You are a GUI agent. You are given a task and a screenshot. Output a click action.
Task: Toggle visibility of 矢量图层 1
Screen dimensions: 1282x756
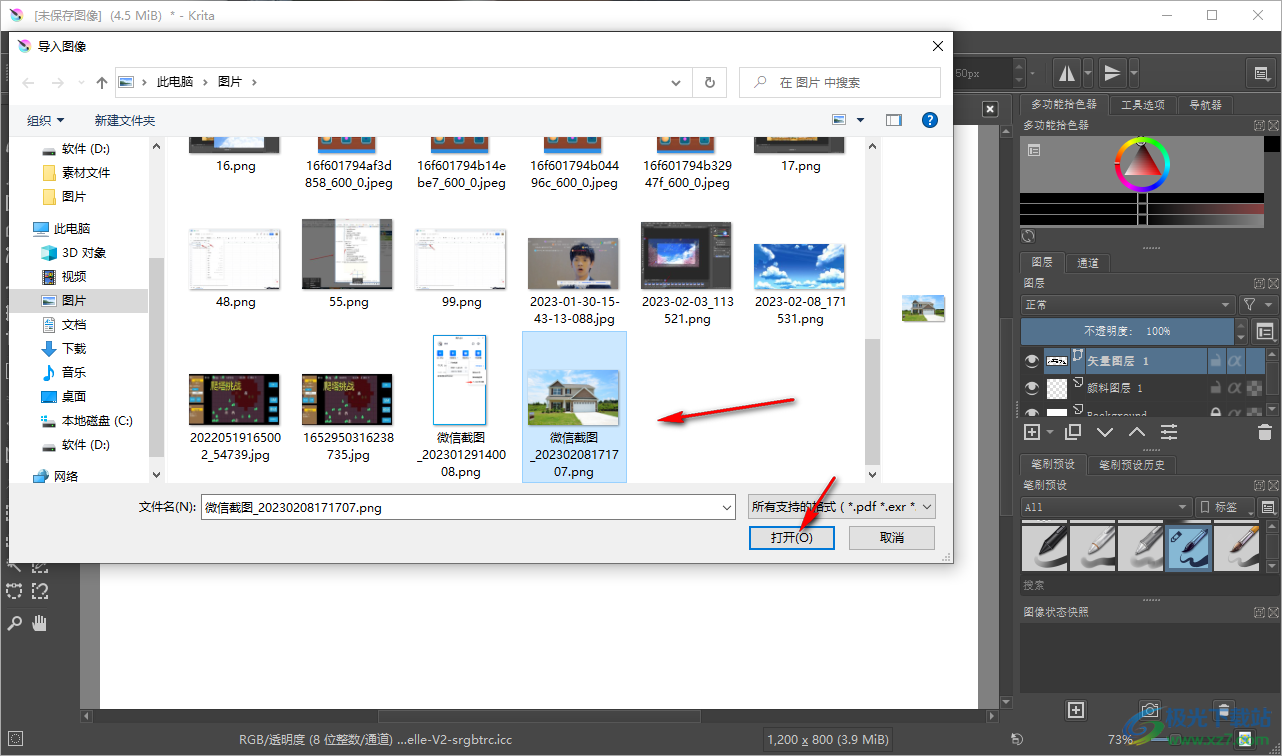[1032, 360]
